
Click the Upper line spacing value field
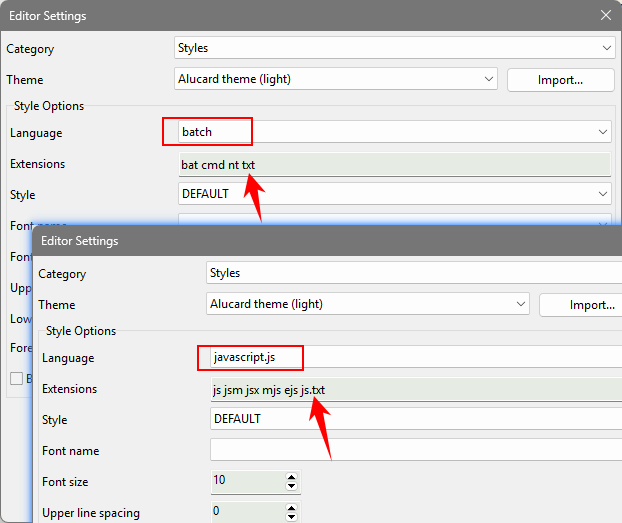click(247, 512)
